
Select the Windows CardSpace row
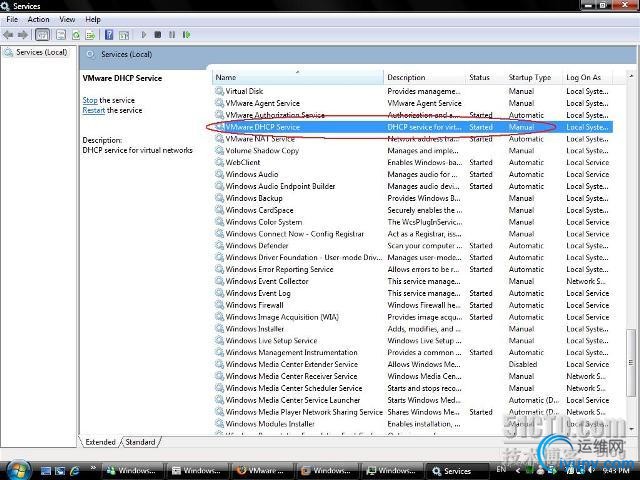(413, 210)
